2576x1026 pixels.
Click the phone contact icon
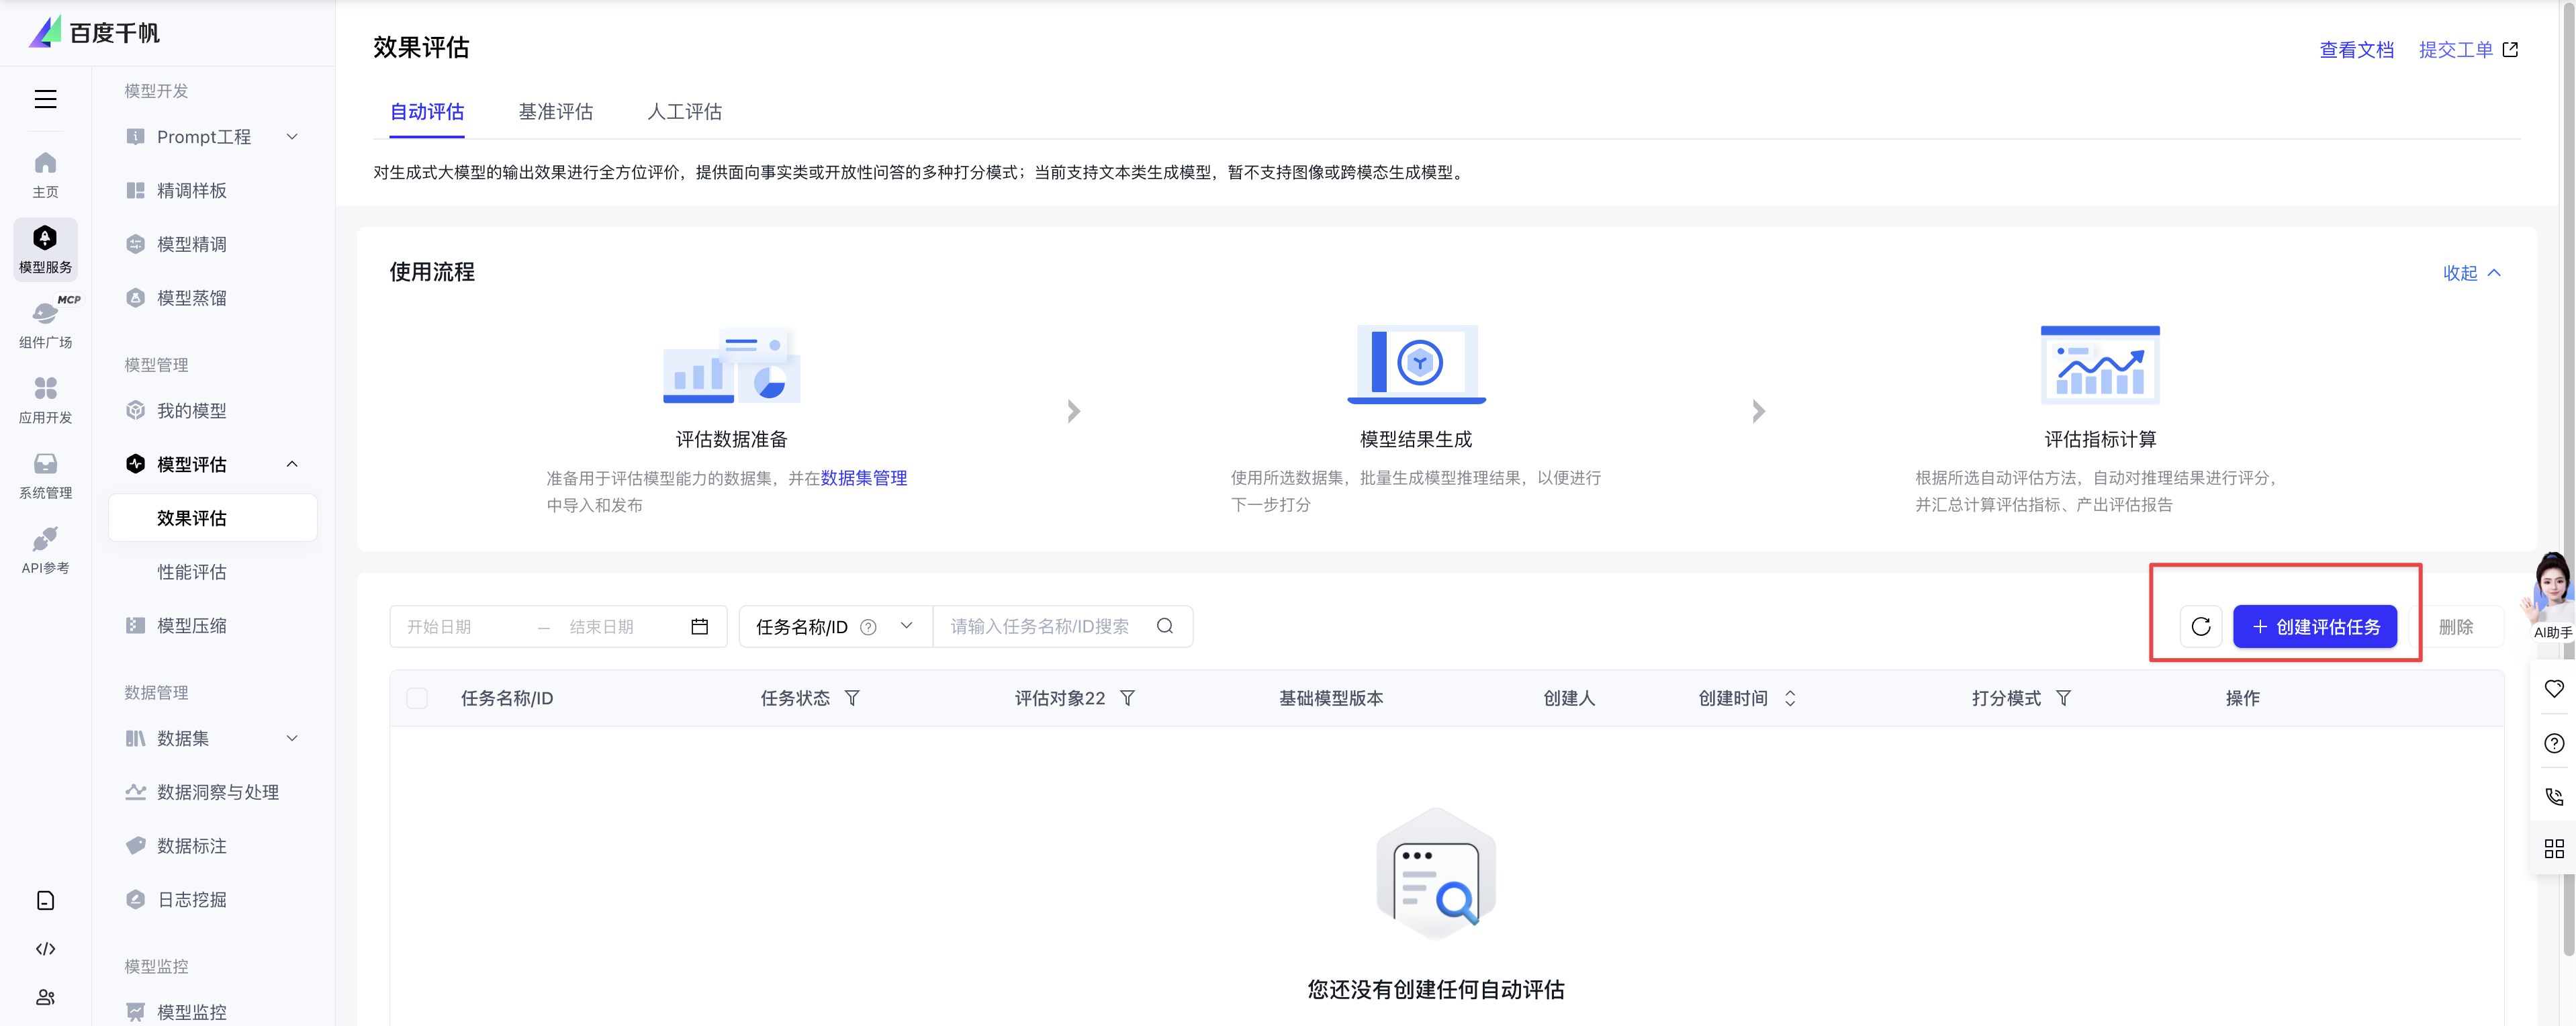2553,796
